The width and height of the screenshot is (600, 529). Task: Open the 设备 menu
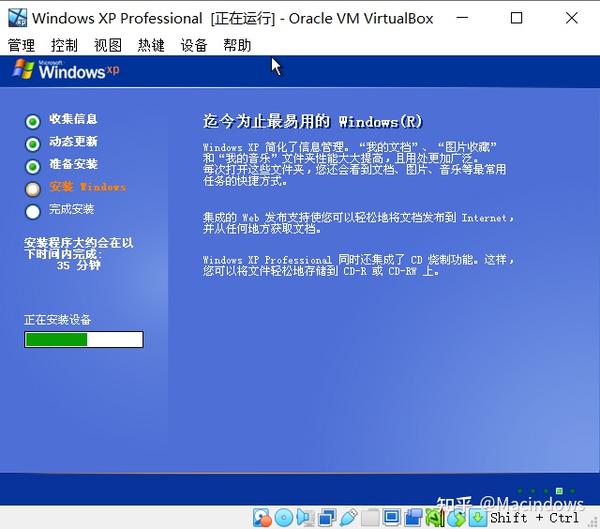(x=194, y=46)
